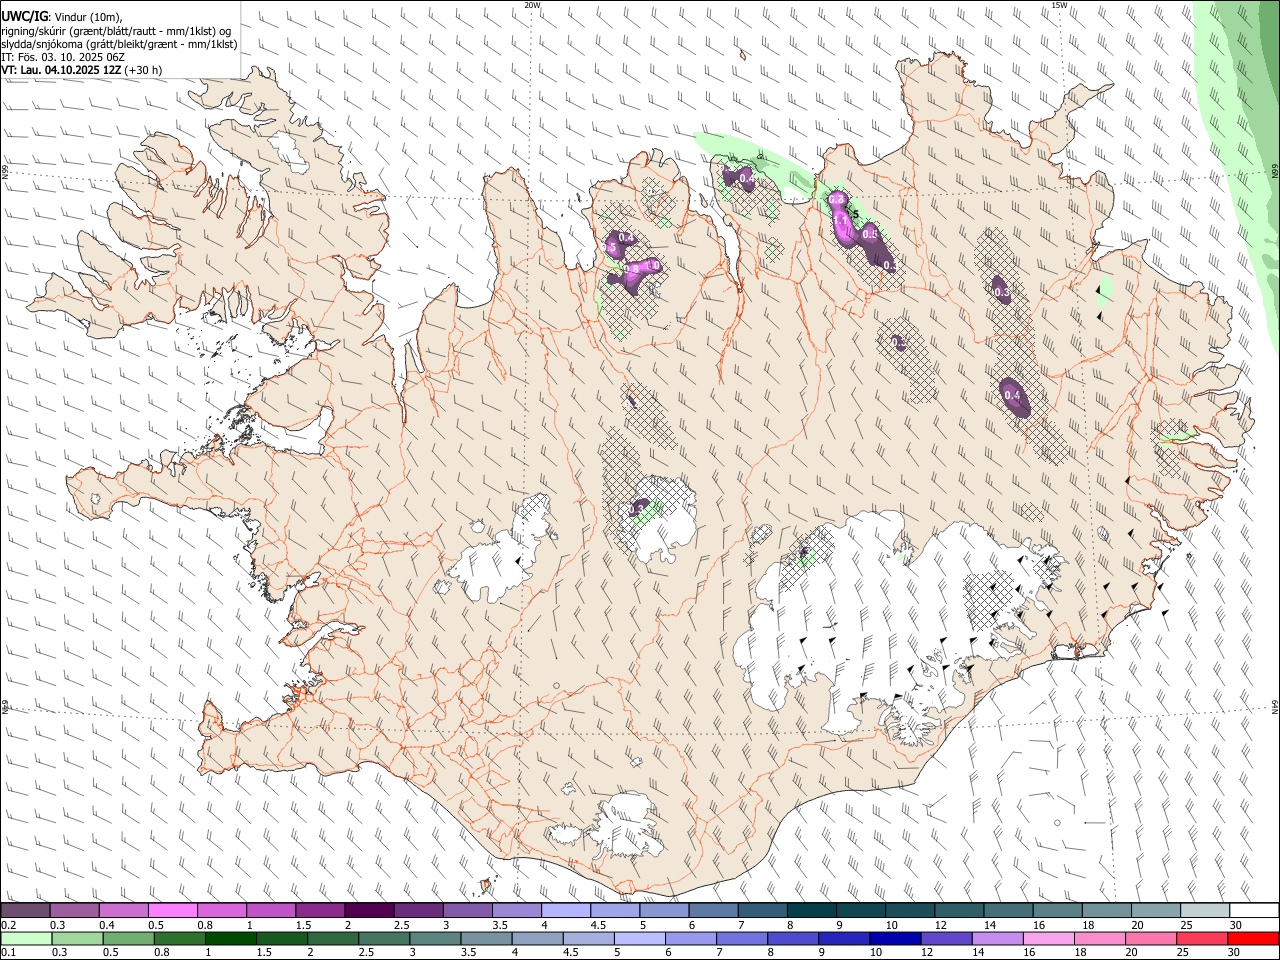1280x960 pixels.
Task: Pick the green swatch above '0.5' in bottom row
Action: (x=127, y=938)
